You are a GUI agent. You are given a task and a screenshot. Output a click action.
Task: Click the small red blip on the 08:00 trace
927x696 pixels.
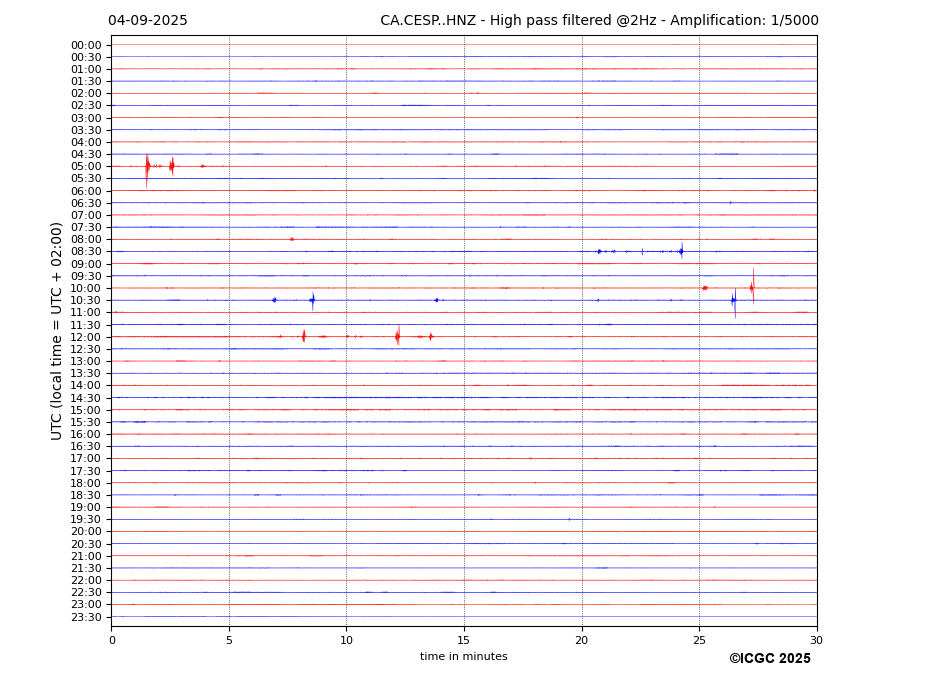click(291, 239)
